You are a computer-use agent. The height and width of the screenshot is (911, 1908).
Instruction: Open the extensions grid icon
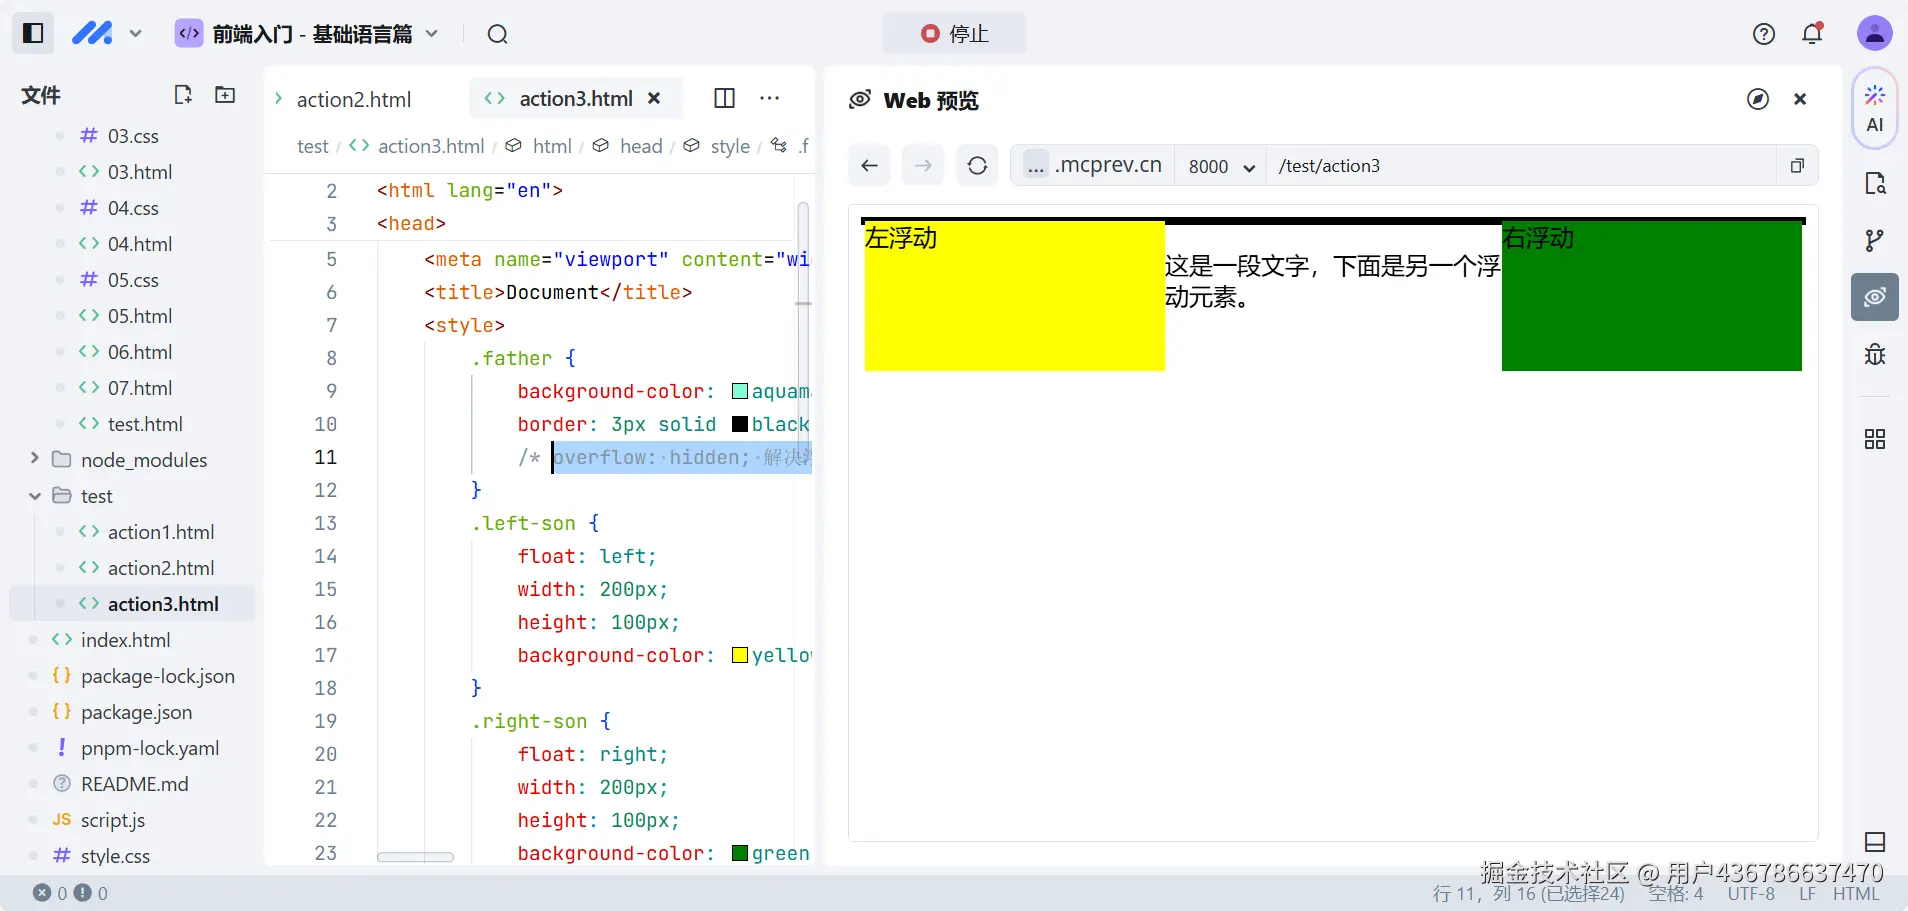click(x=1874, y=439)
